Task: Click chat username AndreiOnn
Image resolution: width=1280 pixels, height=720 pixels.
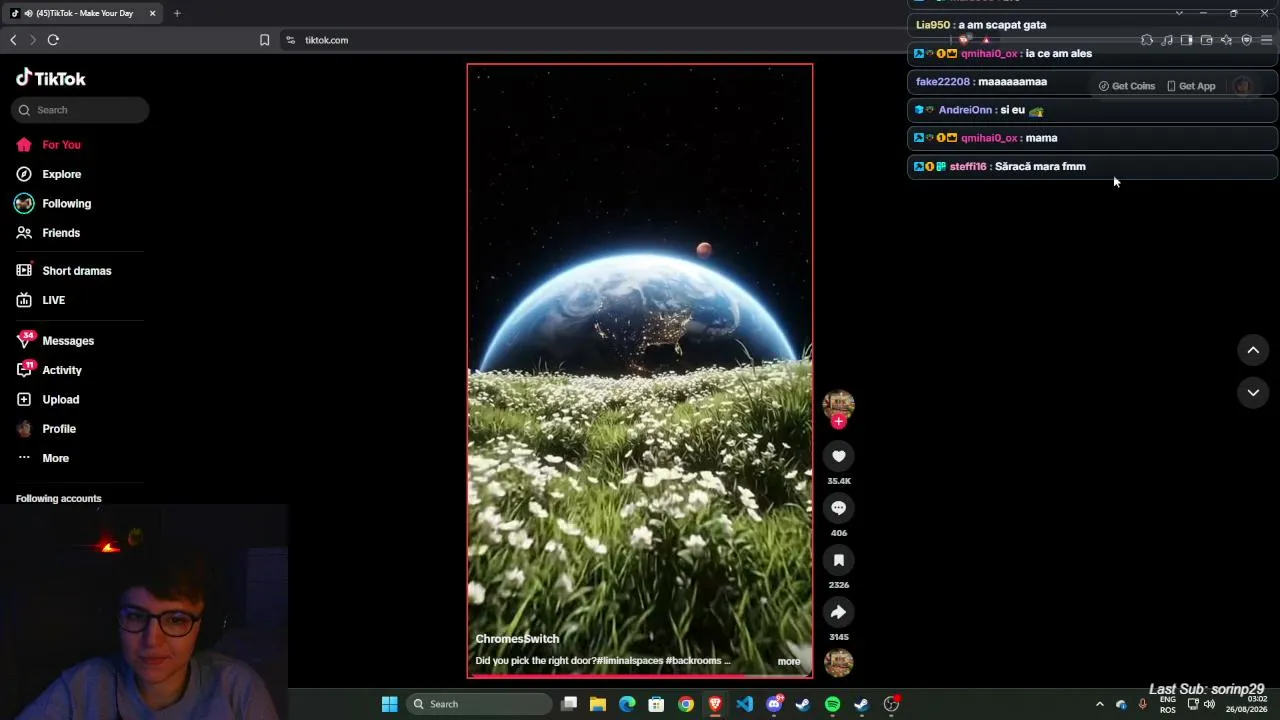Action: pyautogui.click(x=965, y=110)
